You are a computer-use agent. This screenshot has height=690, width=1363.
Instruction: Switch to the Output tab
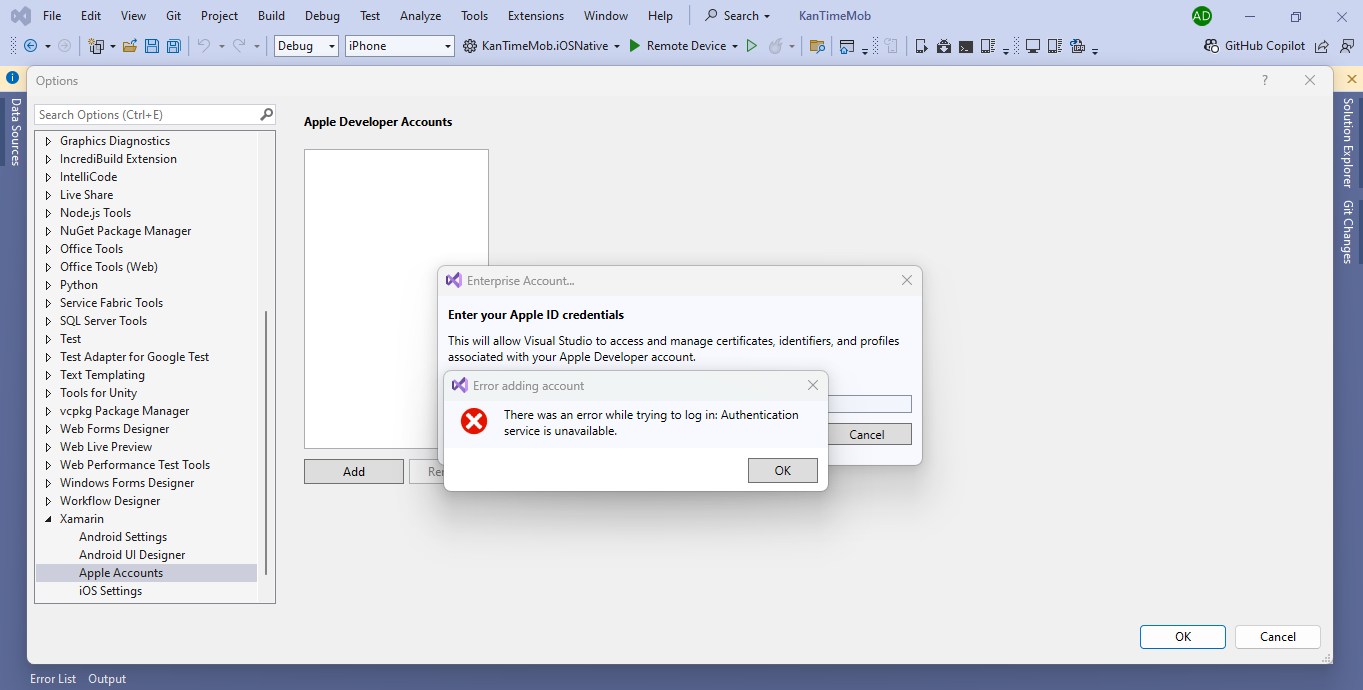click(x=107, y=679)
